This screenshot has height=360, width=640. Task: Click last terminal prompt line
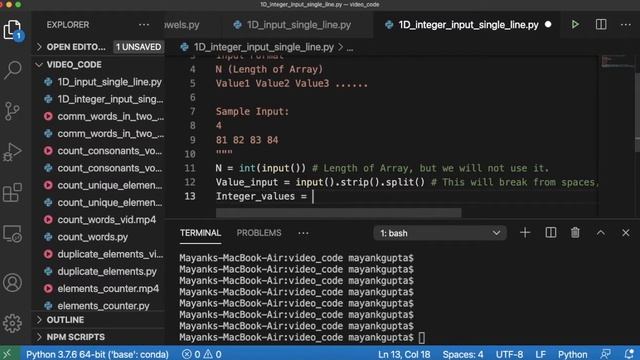(301, 337)
